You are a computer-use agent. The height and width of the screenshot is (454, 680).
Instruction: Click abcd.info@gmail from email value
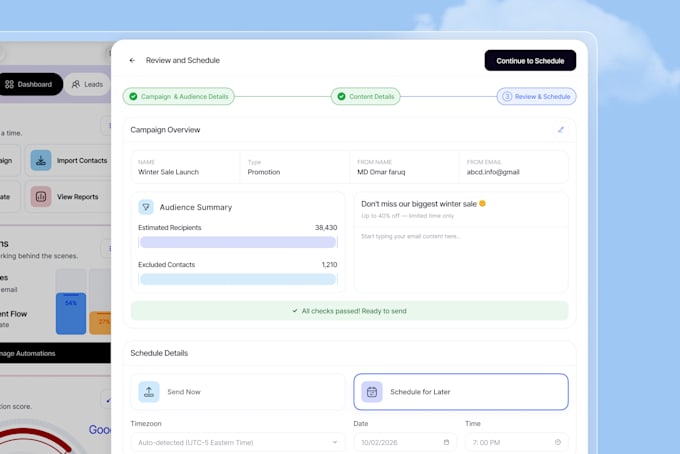point(493,172)
